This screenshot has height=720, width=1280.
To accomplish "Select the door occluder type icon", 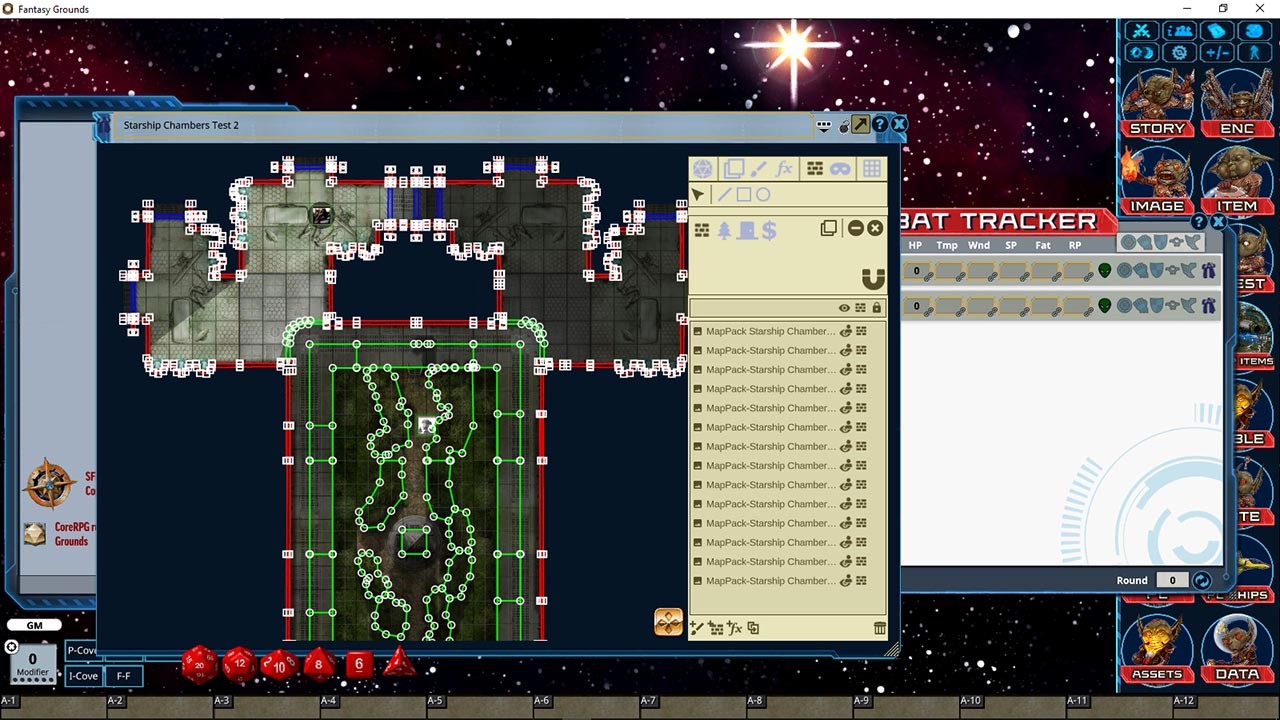I will click(747, 230).
